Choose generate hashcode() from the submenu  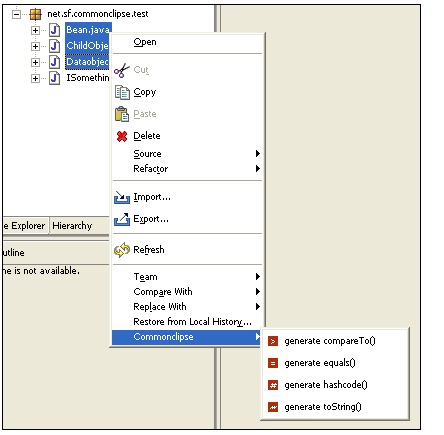point(336,385)
